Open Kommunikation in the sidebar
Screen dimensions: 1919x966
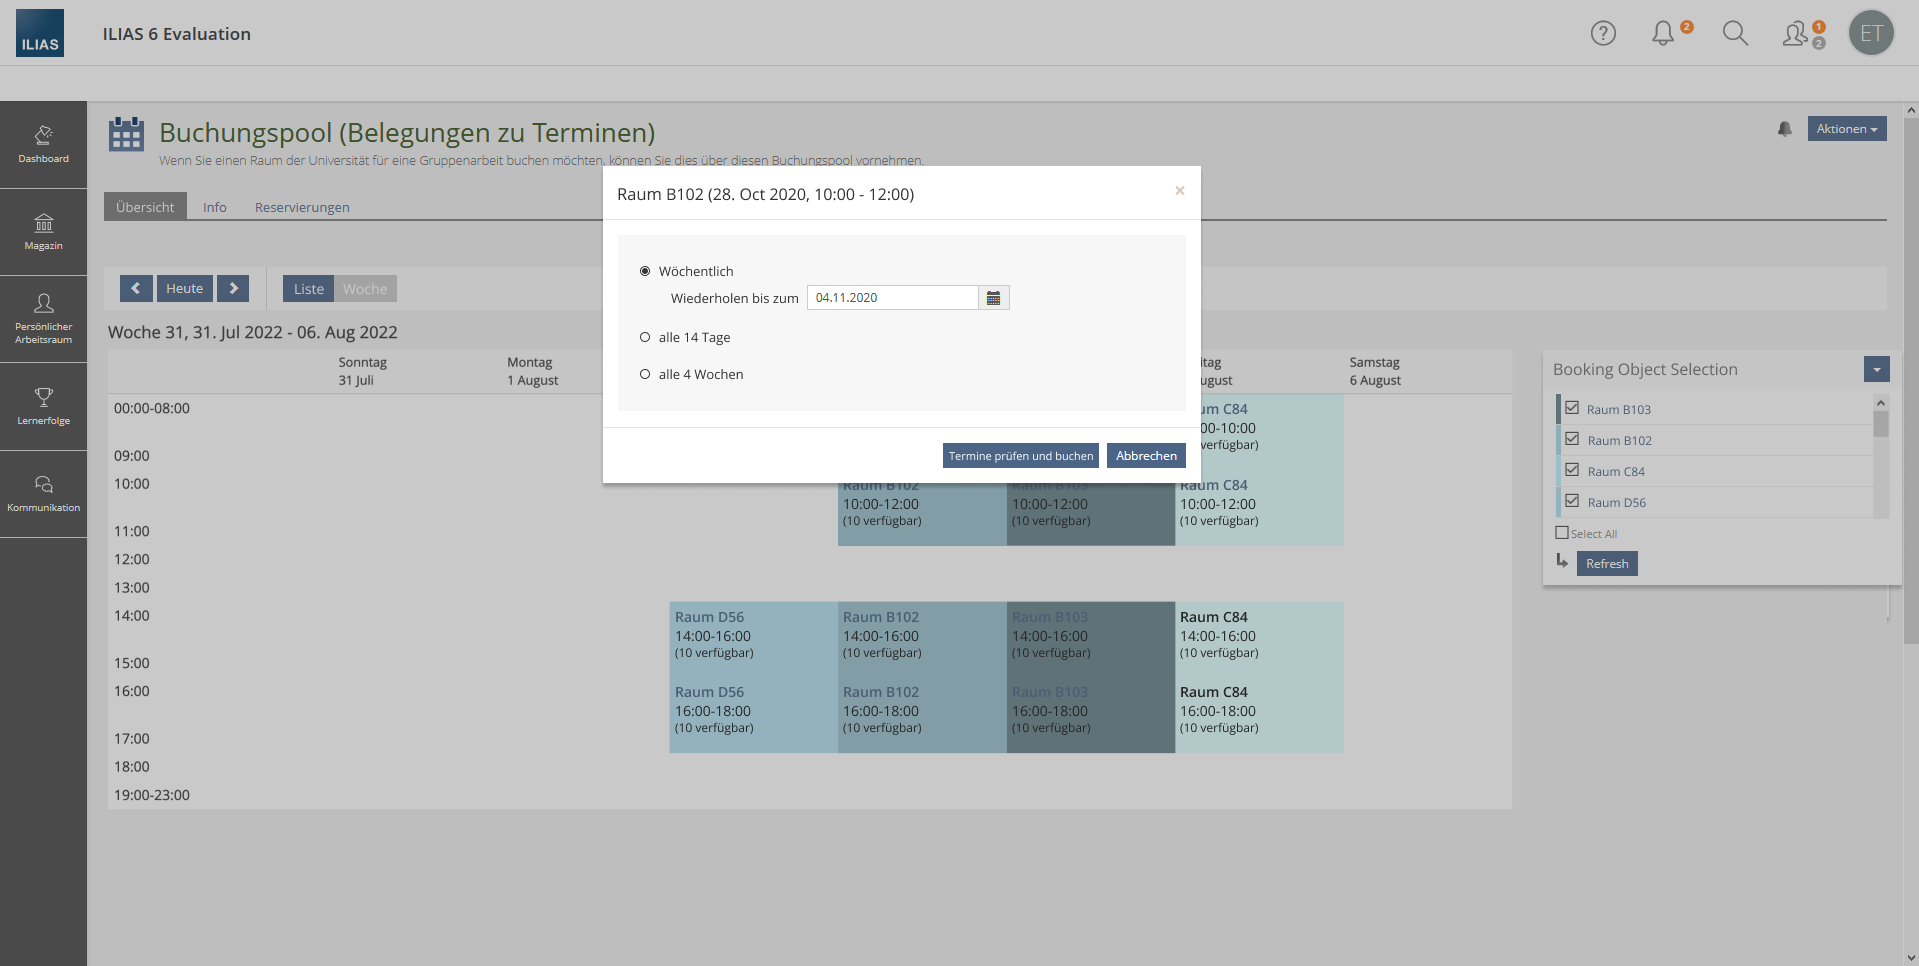click(43, 493)
